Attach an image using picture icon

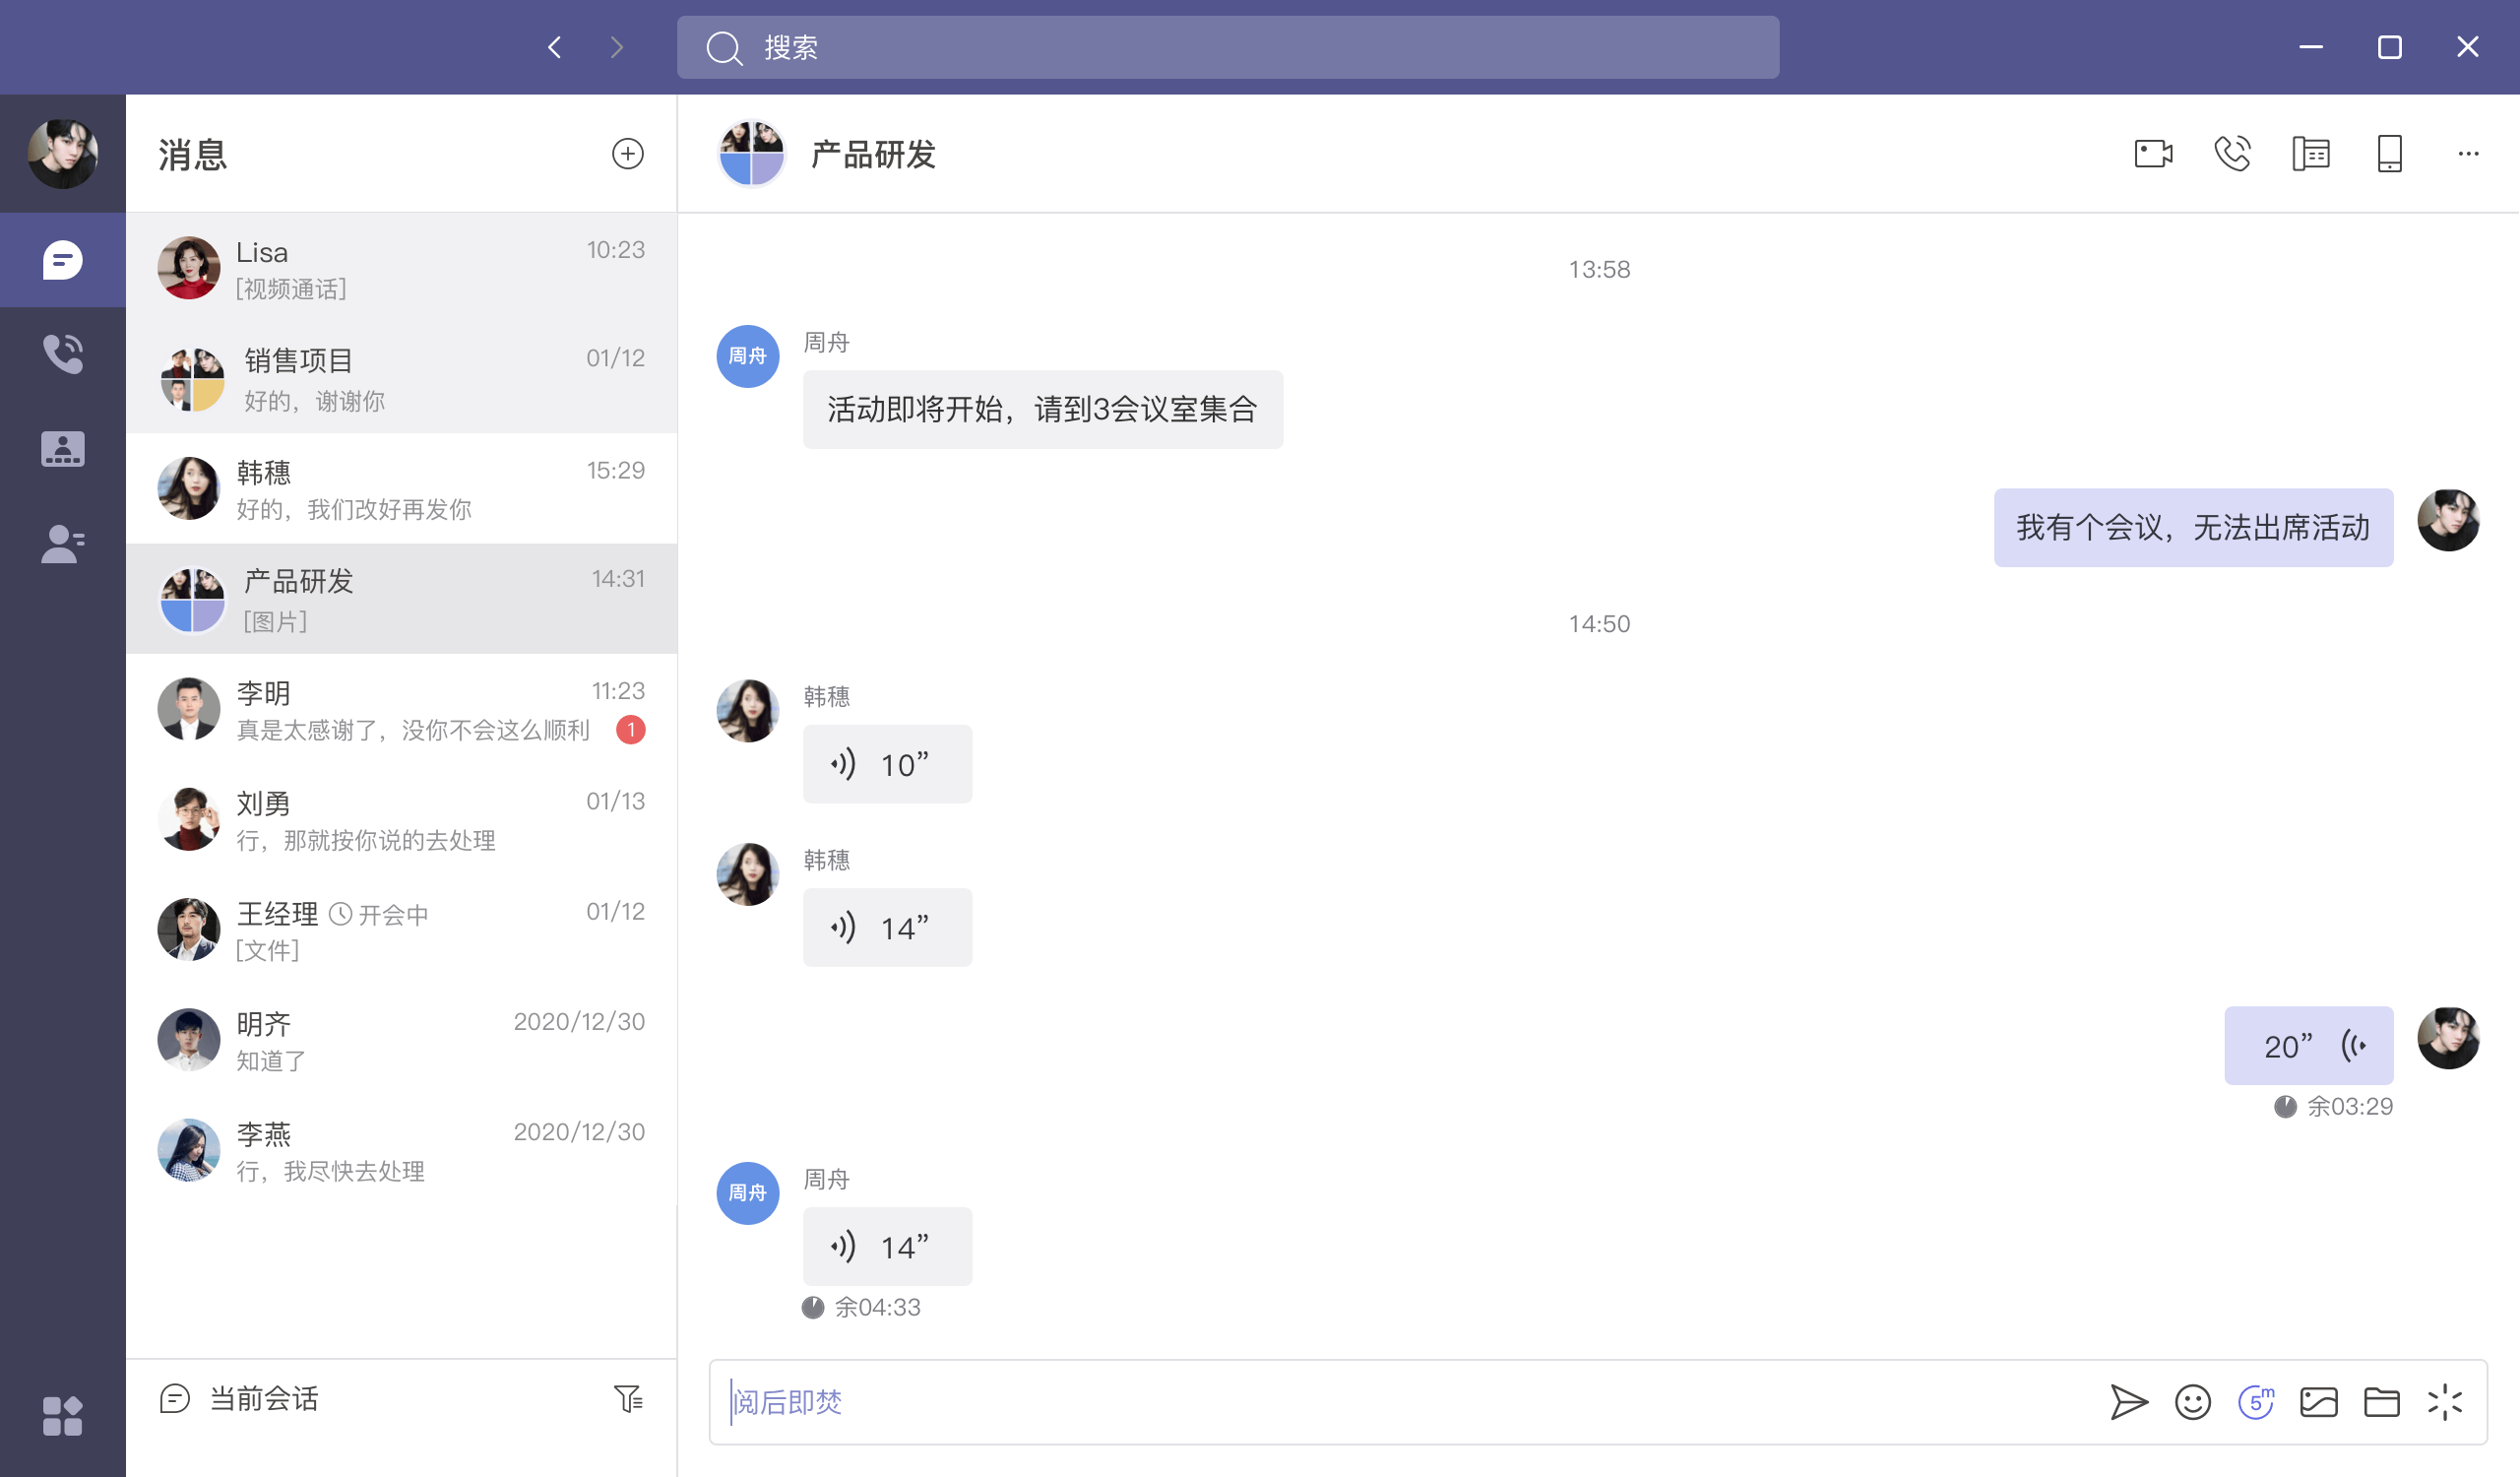point(2319,1402)
